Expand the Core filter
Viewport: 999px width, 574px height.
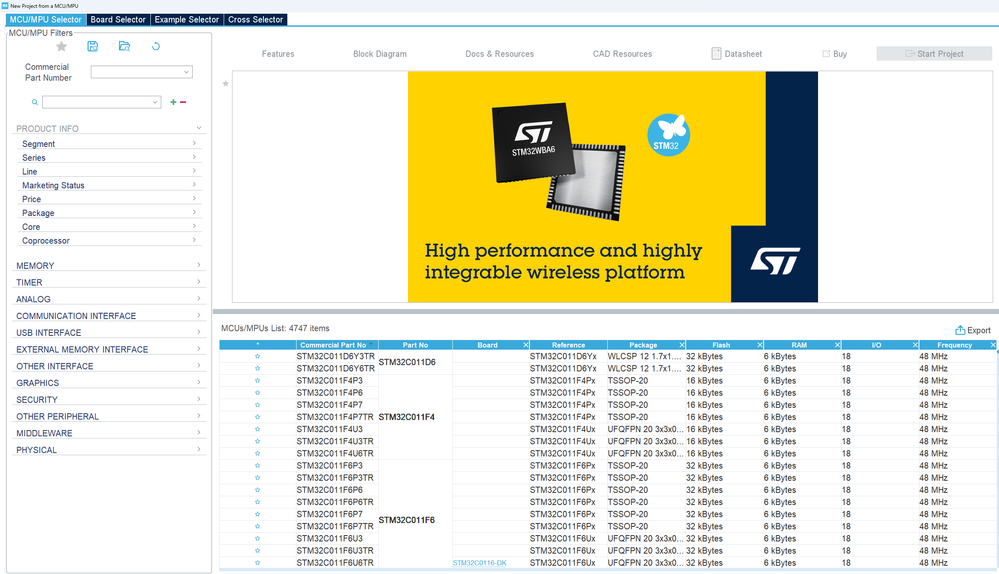tap(194, 226)
